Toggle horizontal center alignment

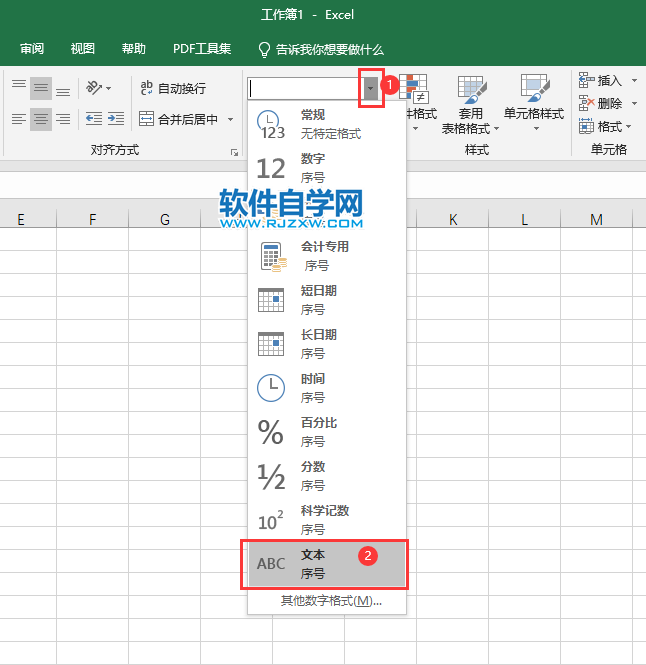point(41,119)
